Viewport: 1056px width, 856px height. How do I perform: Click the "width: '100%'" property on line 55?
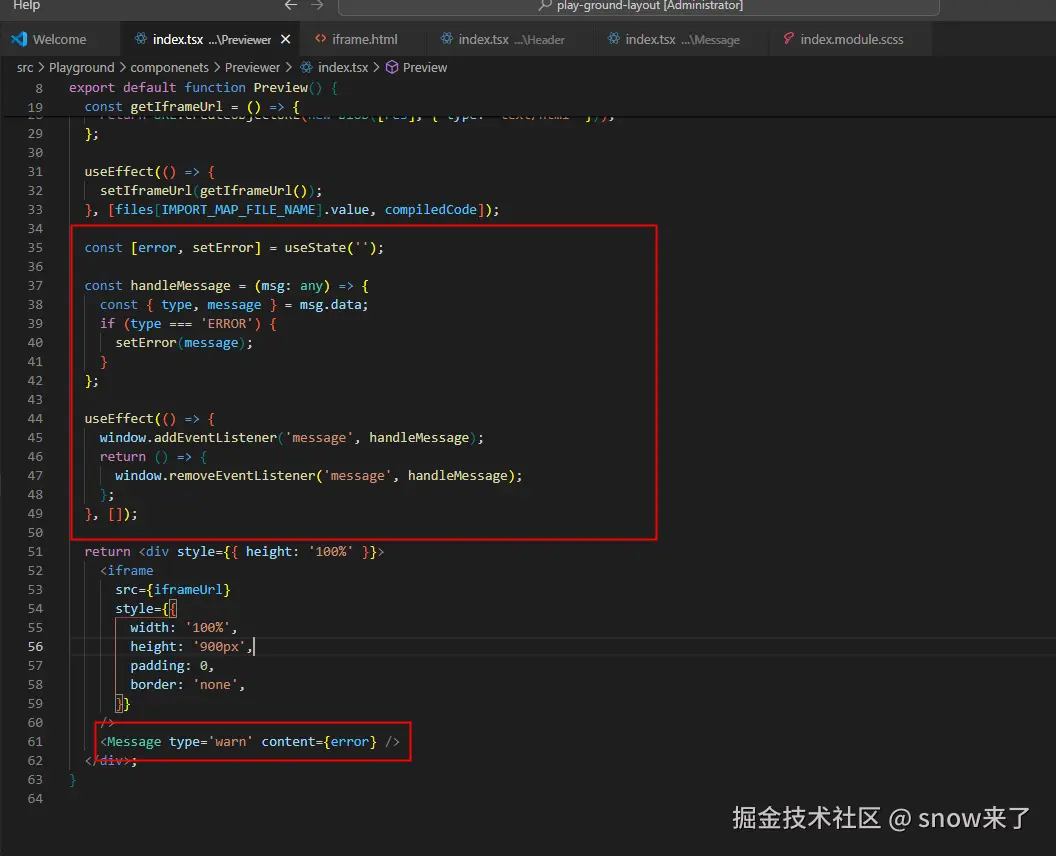pyautogui.click(x=180, y=628)
